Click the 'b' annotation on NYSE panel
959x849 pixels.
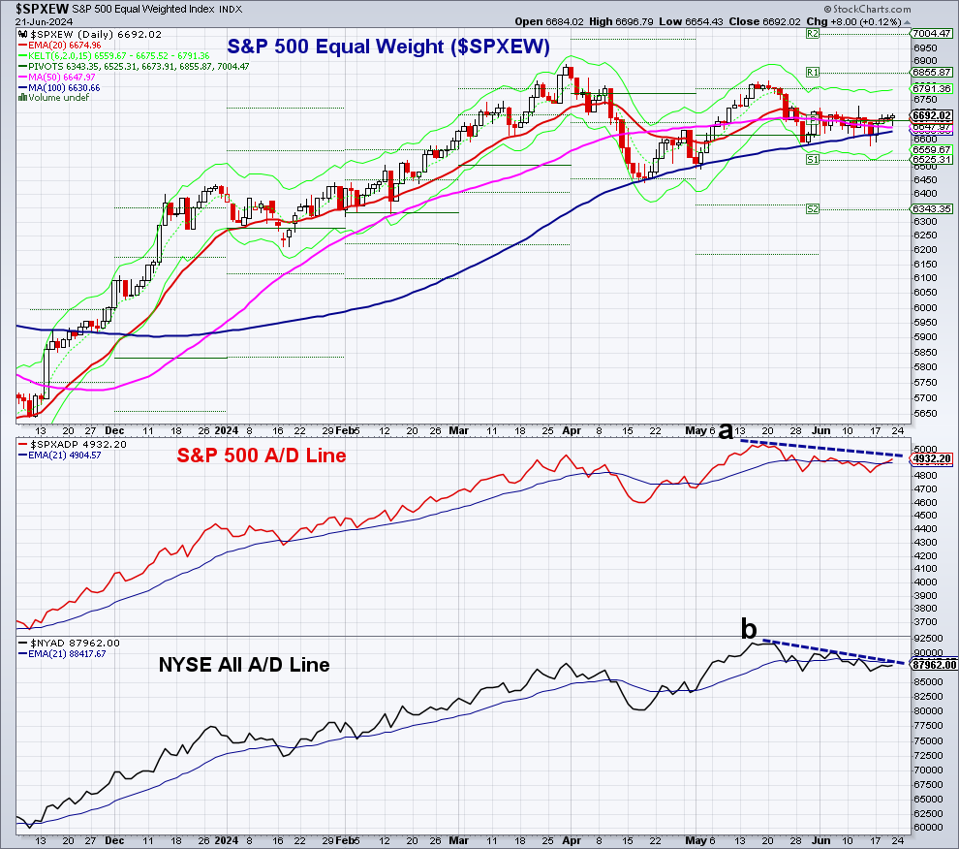point(748,629)
